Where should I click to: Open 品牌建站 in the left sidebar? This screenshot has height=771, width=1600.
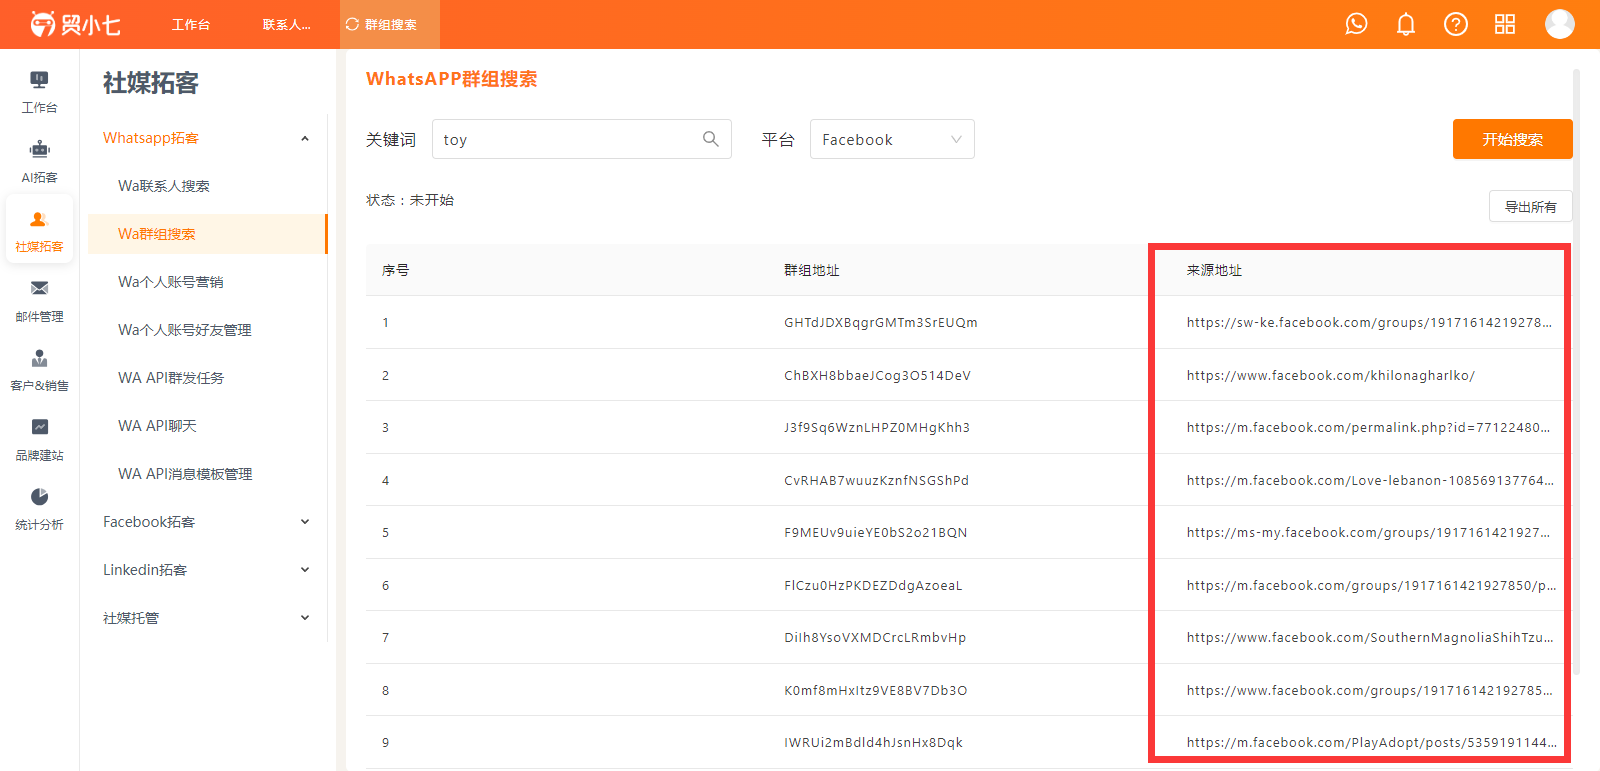click(x=39, y=440)
